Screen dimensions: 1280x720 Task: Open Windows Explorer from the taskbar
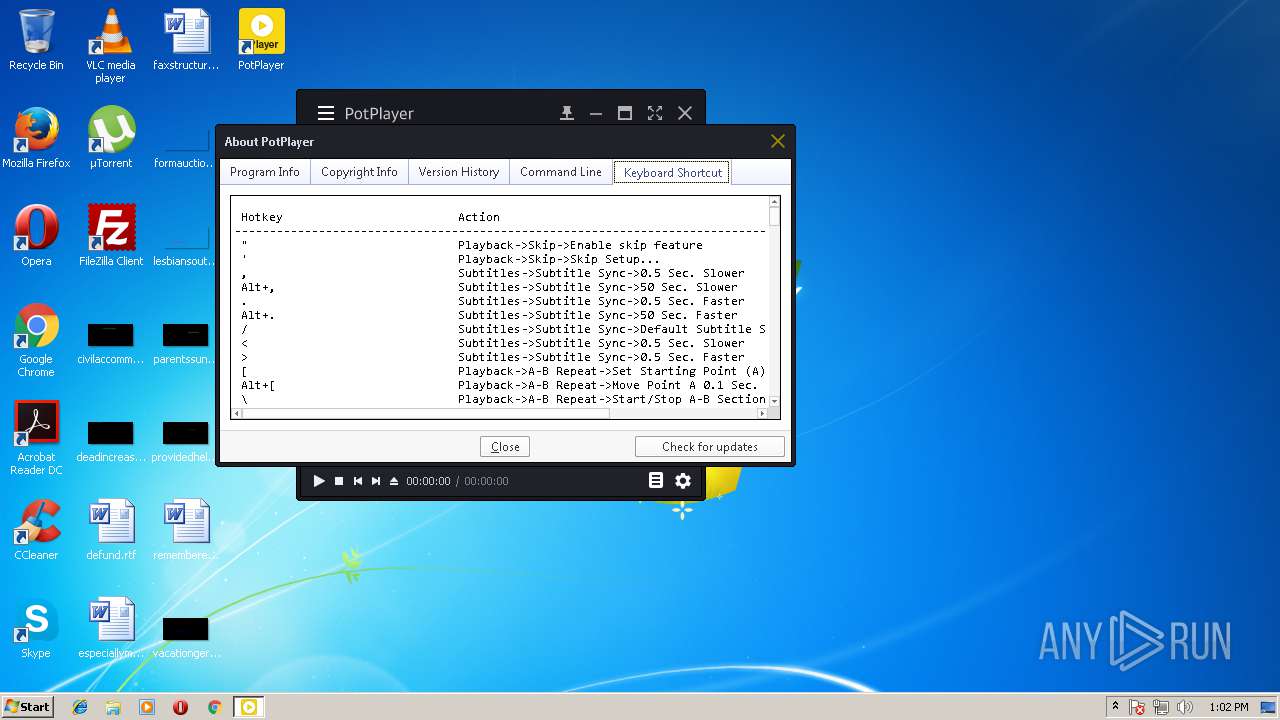[x=113, y=707]
